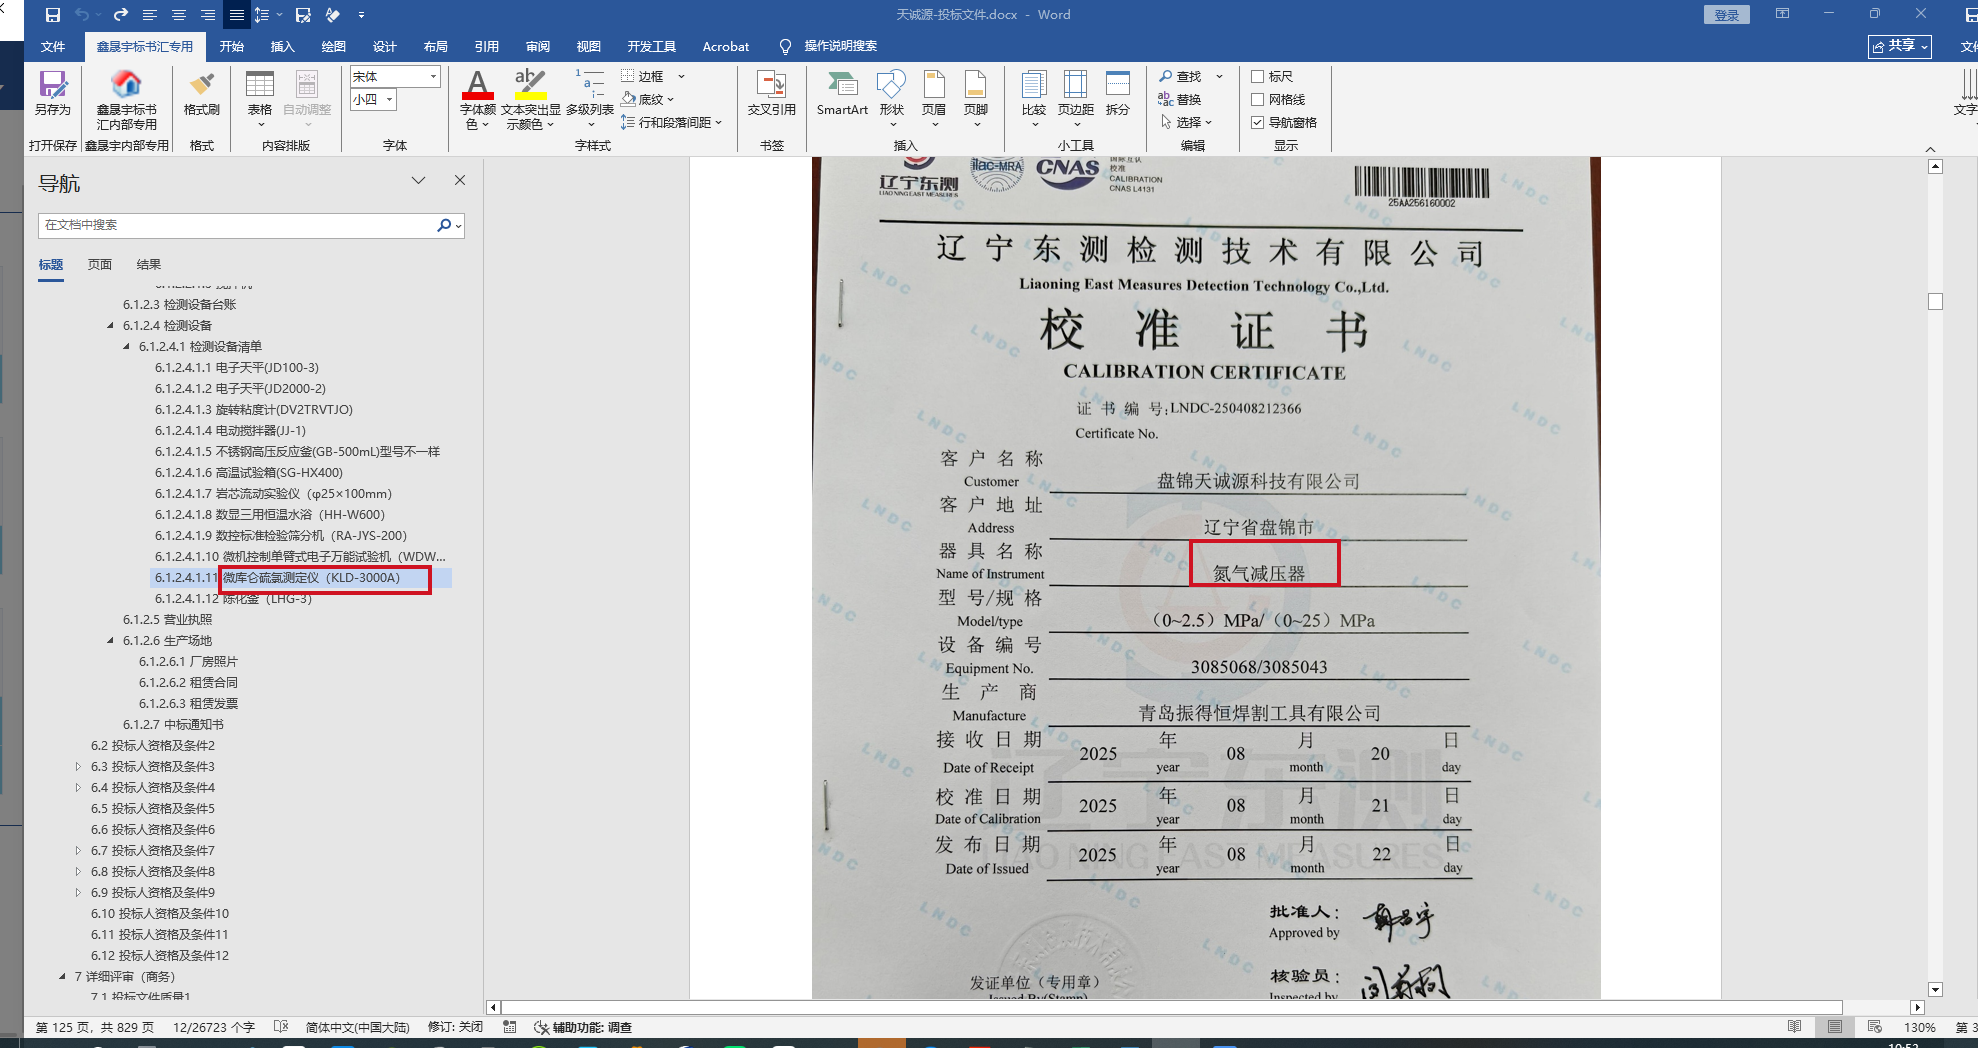1978x1048 pixels.
Task: Go to heading 6.1.2.4.1.1 电子天平(JD100-3)
Action: coord(237,367)
